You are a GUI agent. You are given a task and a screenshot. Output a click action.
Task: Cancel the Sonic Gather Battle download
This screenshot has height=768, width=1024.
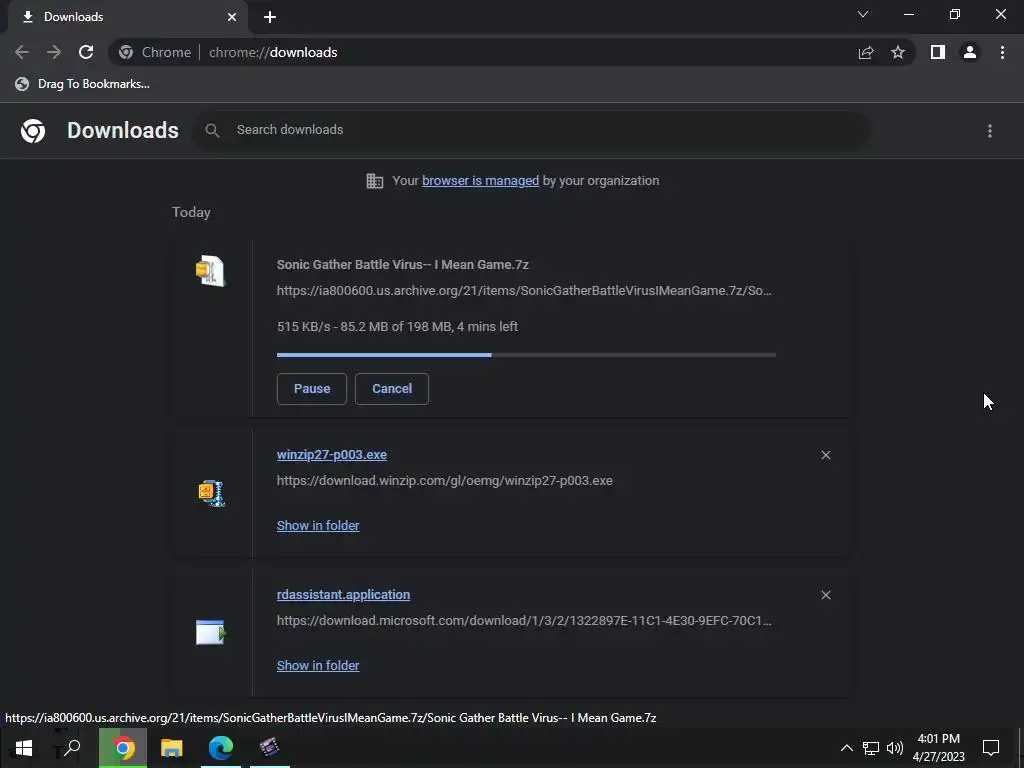pyautogui.click(x=392, y=389)
